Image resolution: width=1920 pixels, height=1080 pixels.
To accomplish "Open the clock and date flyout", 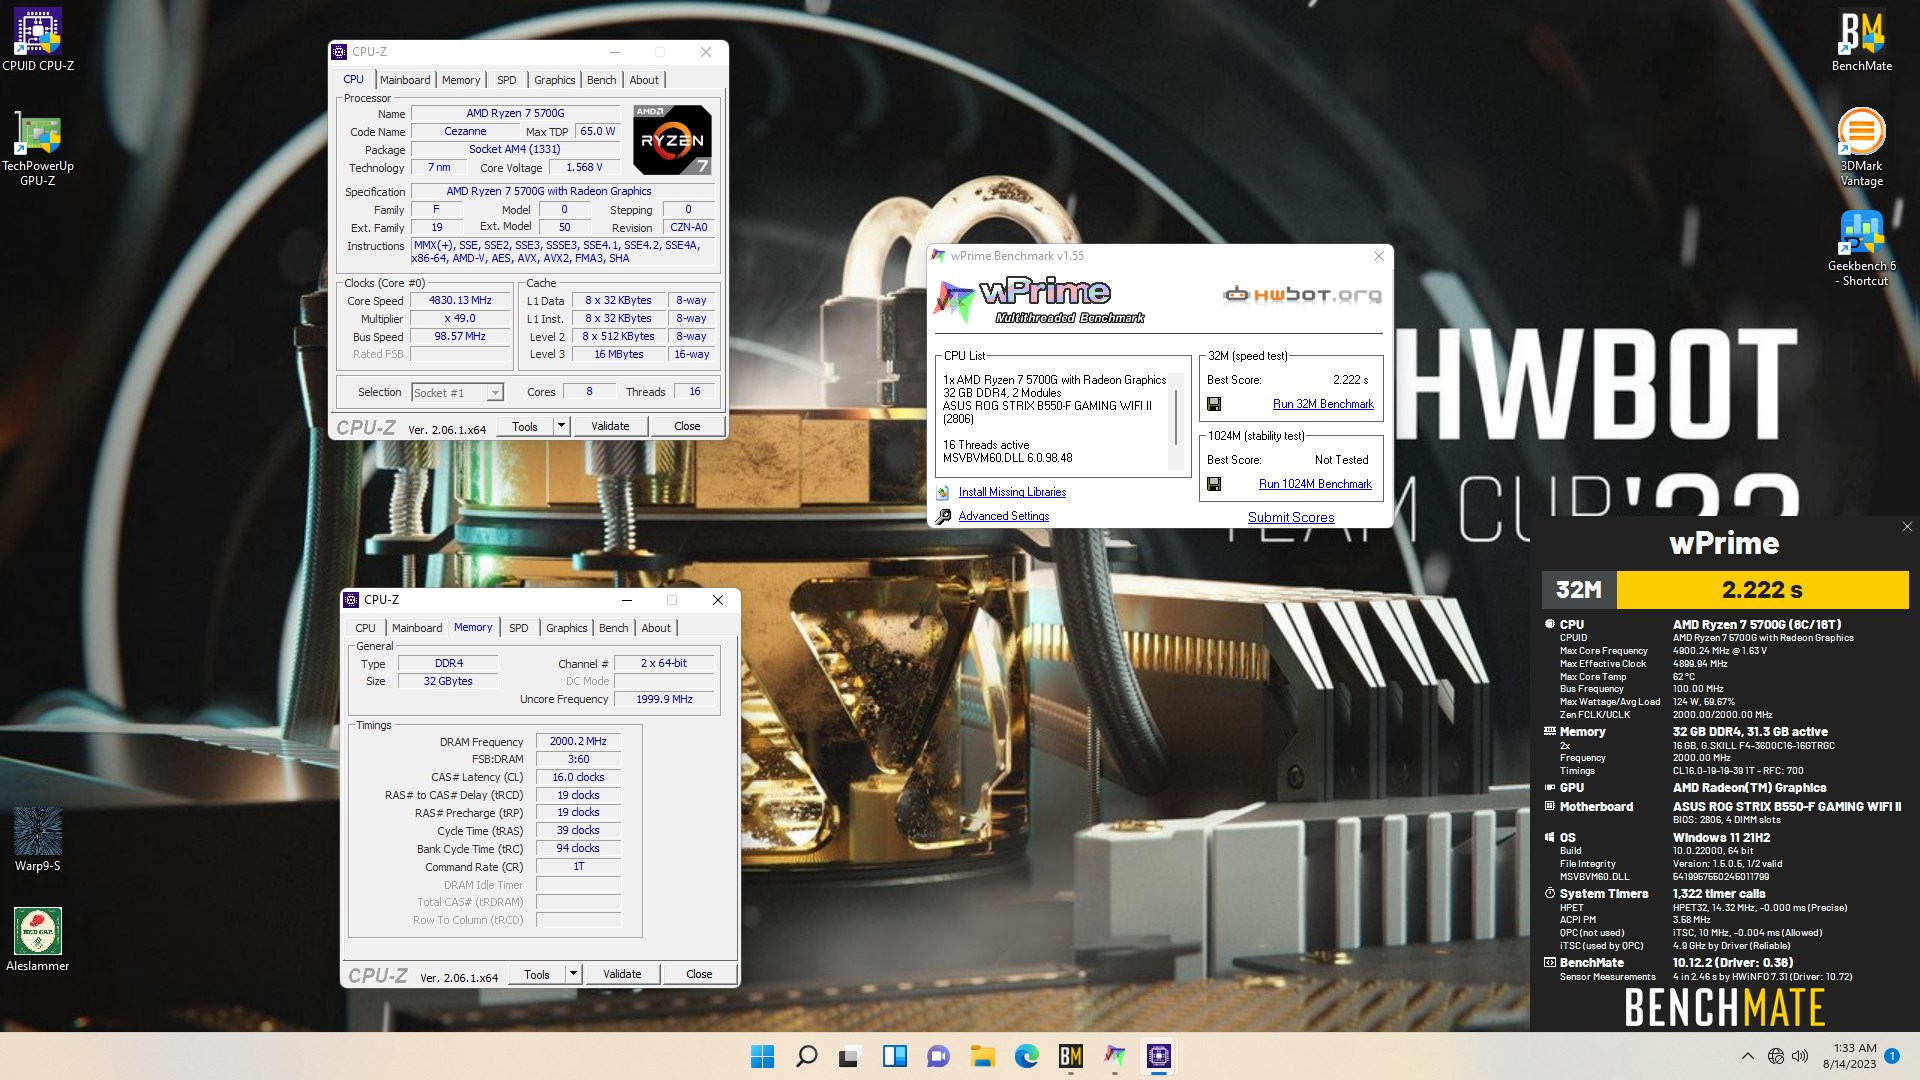I will coord(1849,1056).
